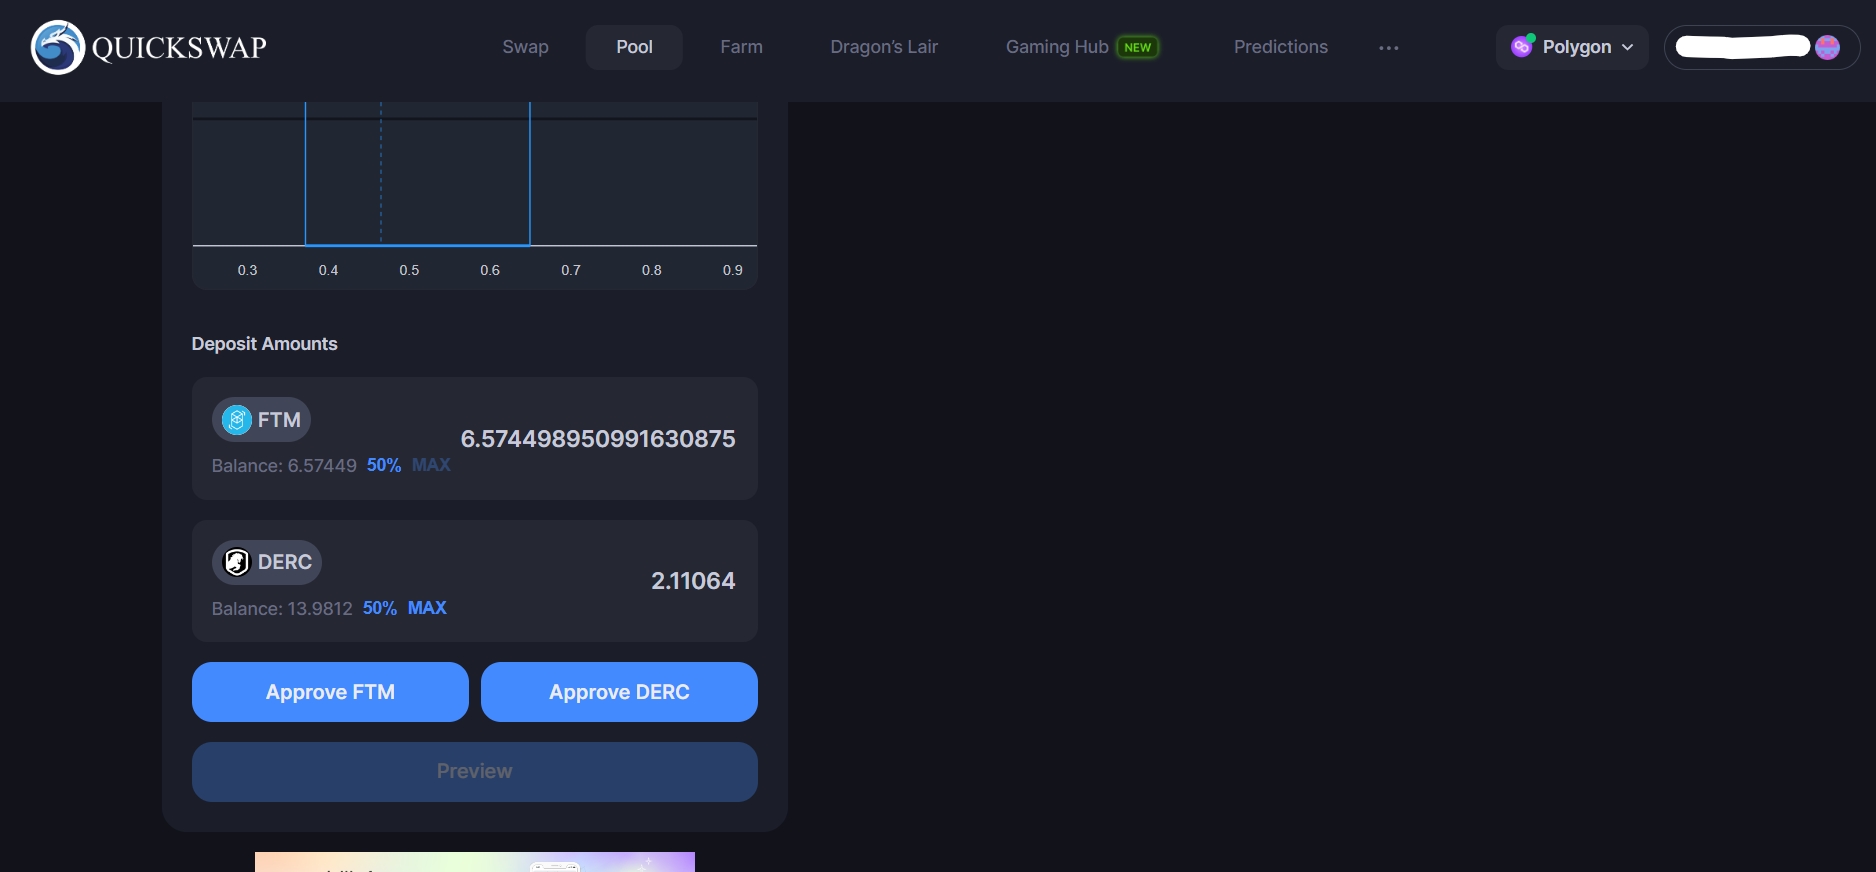
Task: Go to the Farm page
Action: (x=741, y=47)
